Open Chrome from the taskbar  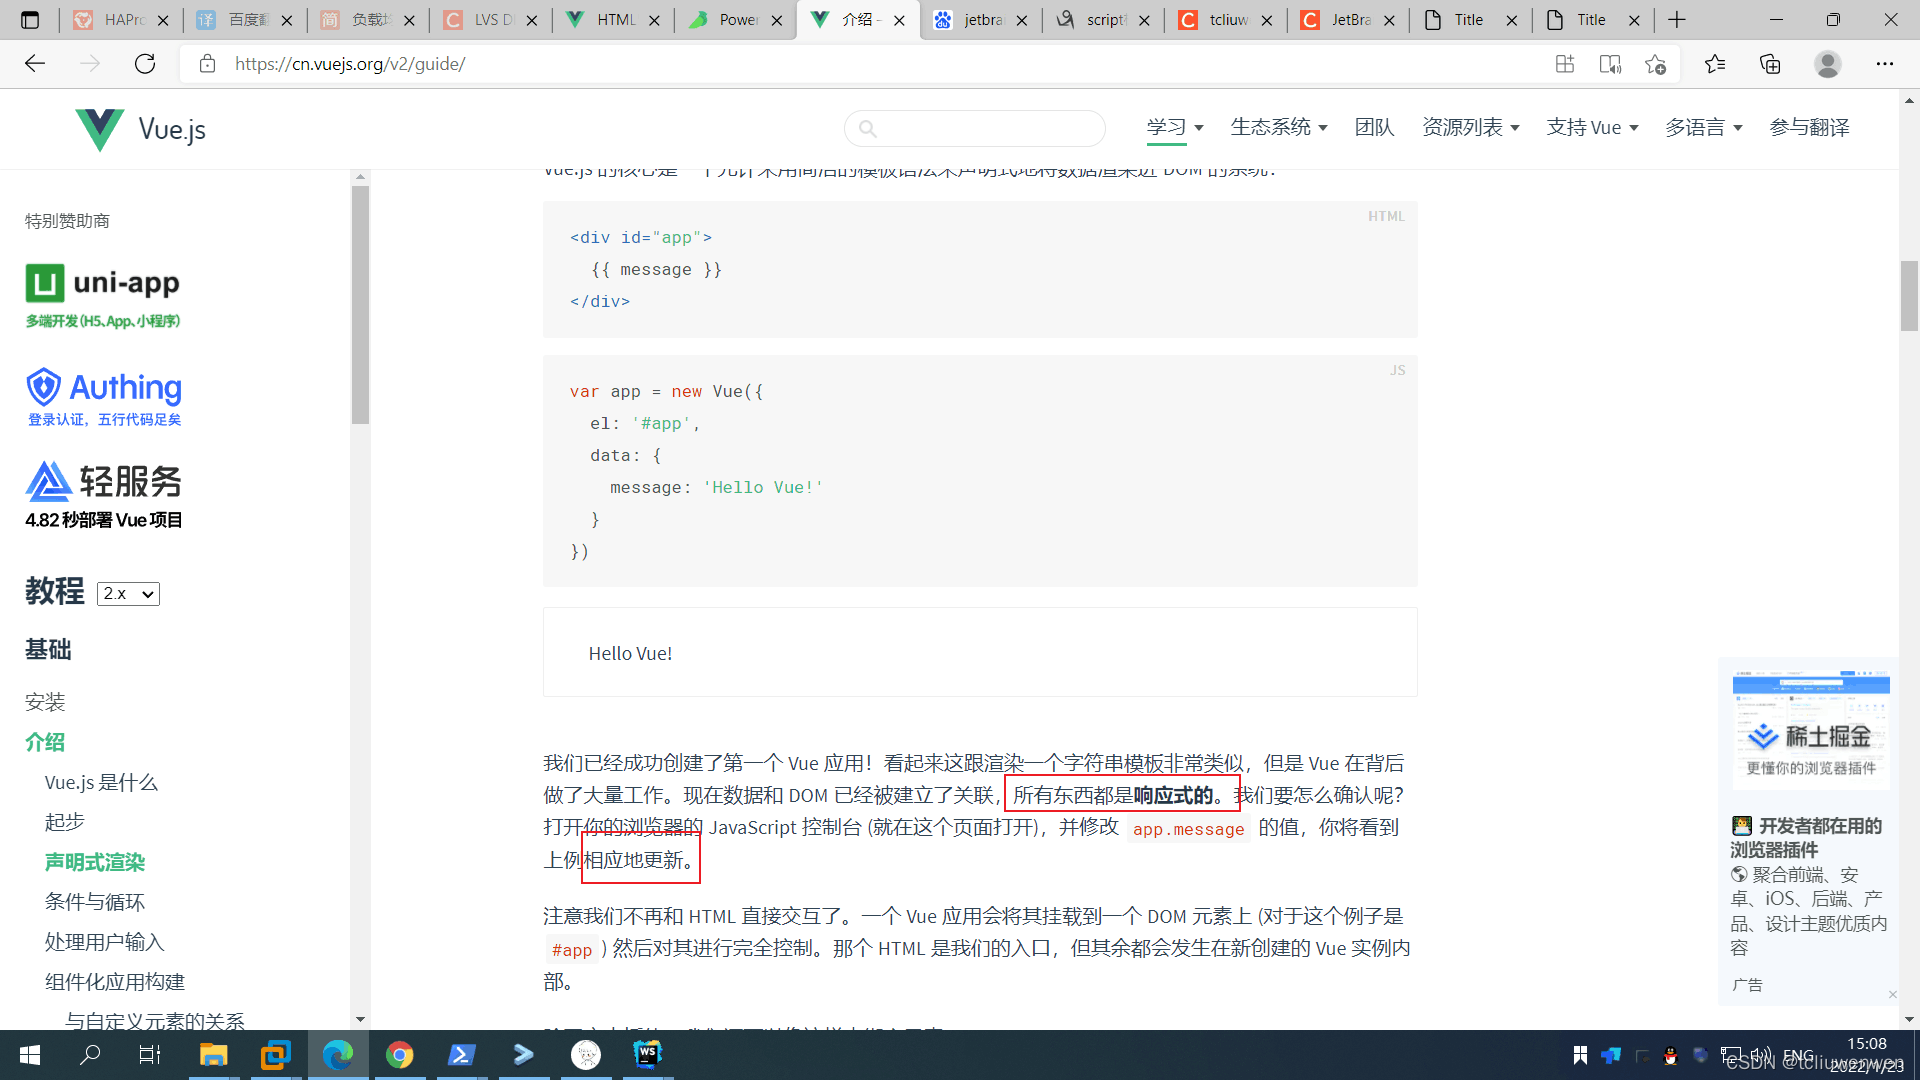[400, 1054]
